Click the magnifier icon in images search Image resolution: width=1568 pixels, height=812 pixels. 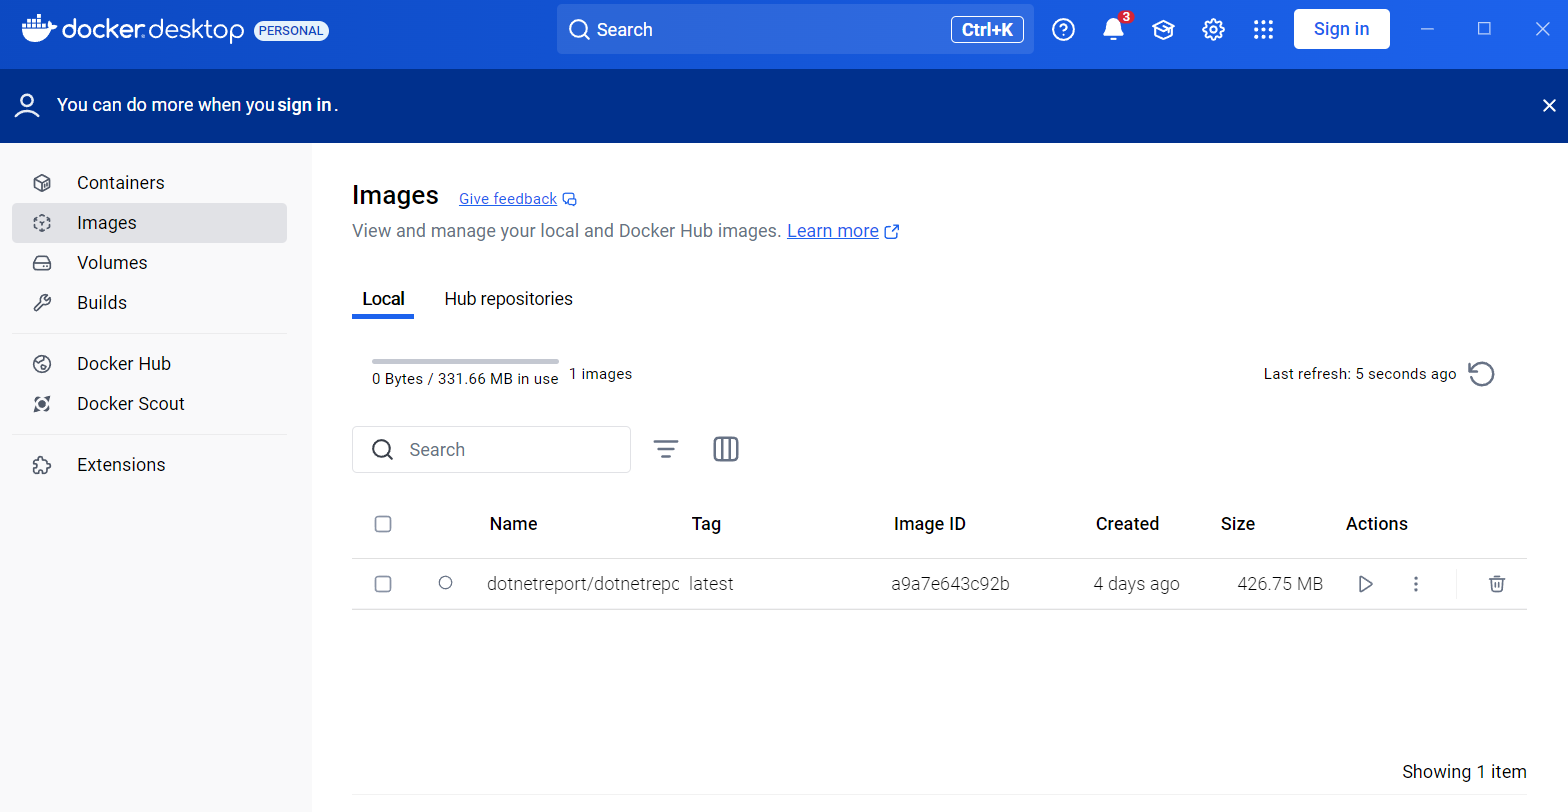pyautogui.click(x=382, y=449)
